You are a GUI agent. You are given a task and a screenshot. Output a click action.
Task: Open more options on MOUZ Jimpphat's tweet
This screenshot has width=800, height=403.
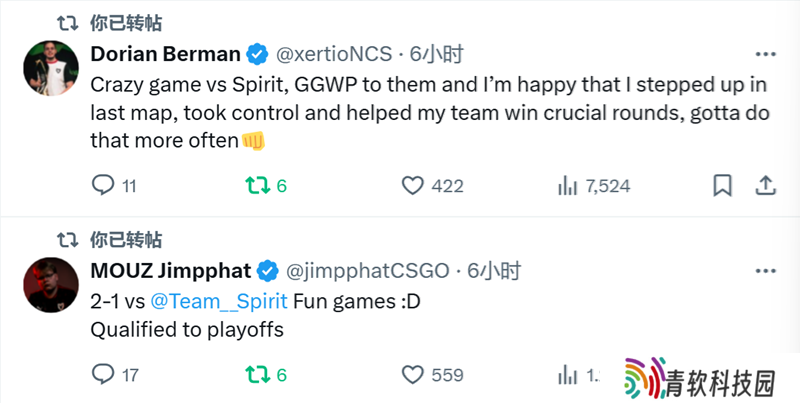point(765,271)
